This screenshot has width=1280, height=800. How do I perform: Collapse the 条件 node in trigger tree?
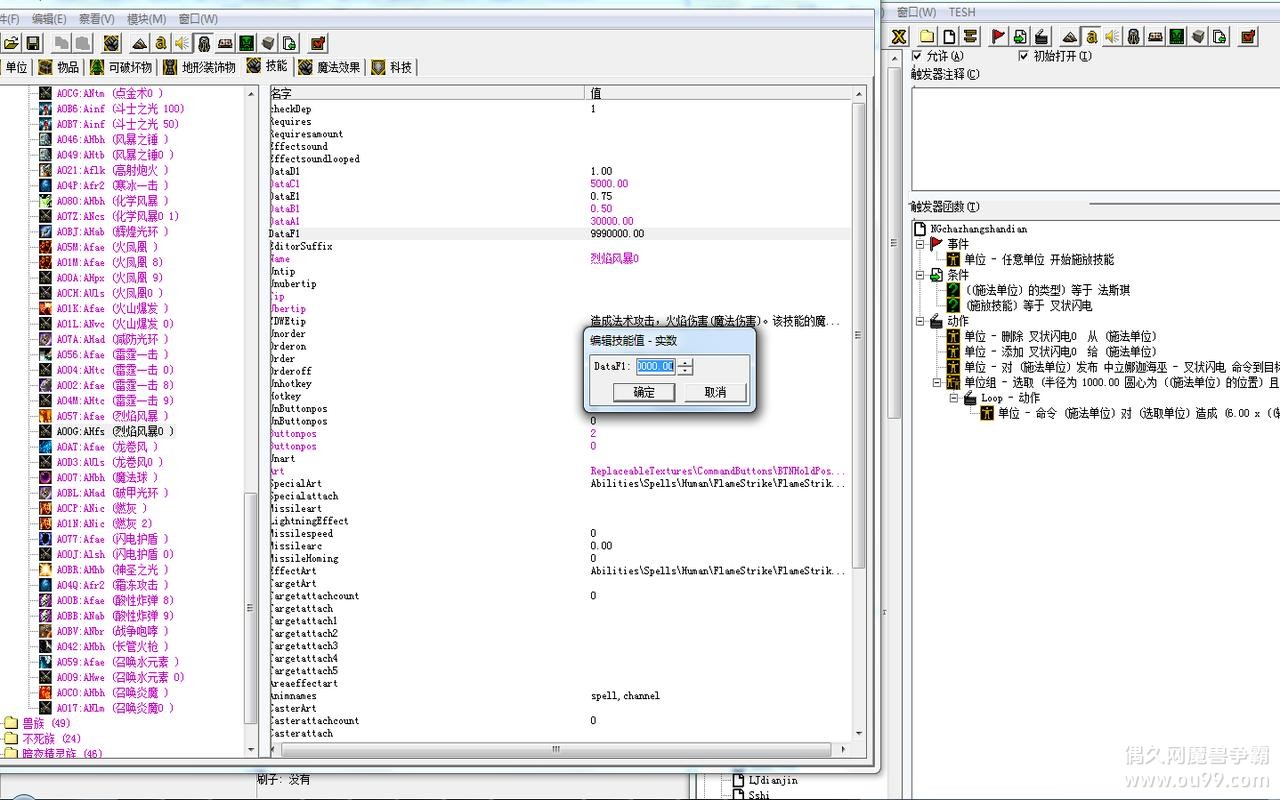[x=921, y=274]
